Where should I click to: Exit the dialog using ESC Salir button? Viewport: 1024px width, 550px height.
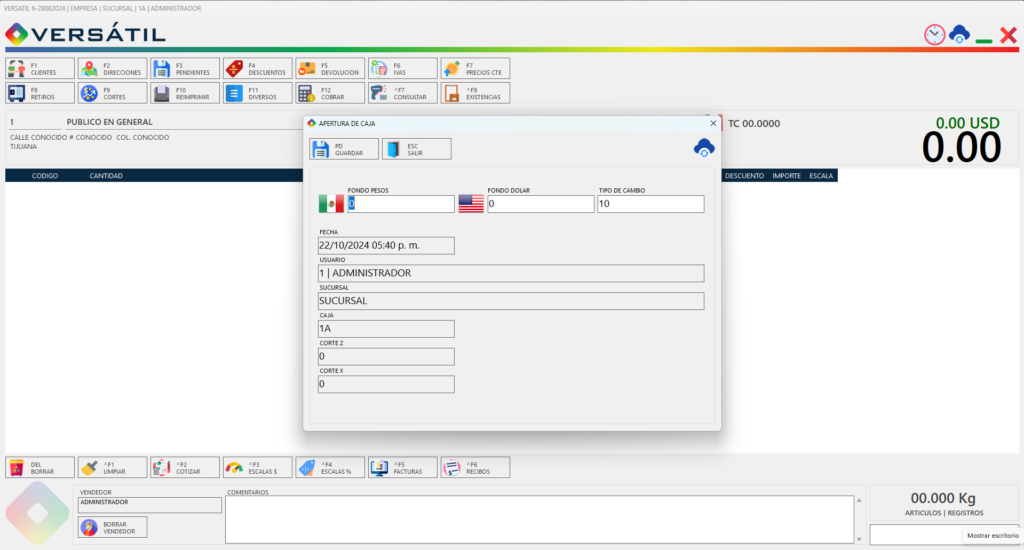click(417, 149)
